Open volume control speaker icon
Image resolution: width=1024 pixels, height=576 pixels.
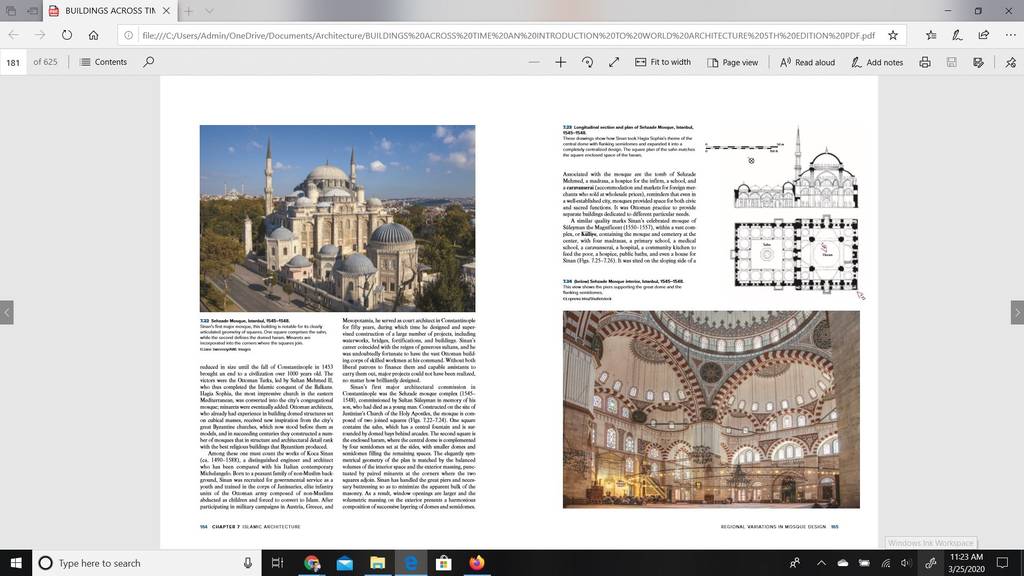click(906, 563)
